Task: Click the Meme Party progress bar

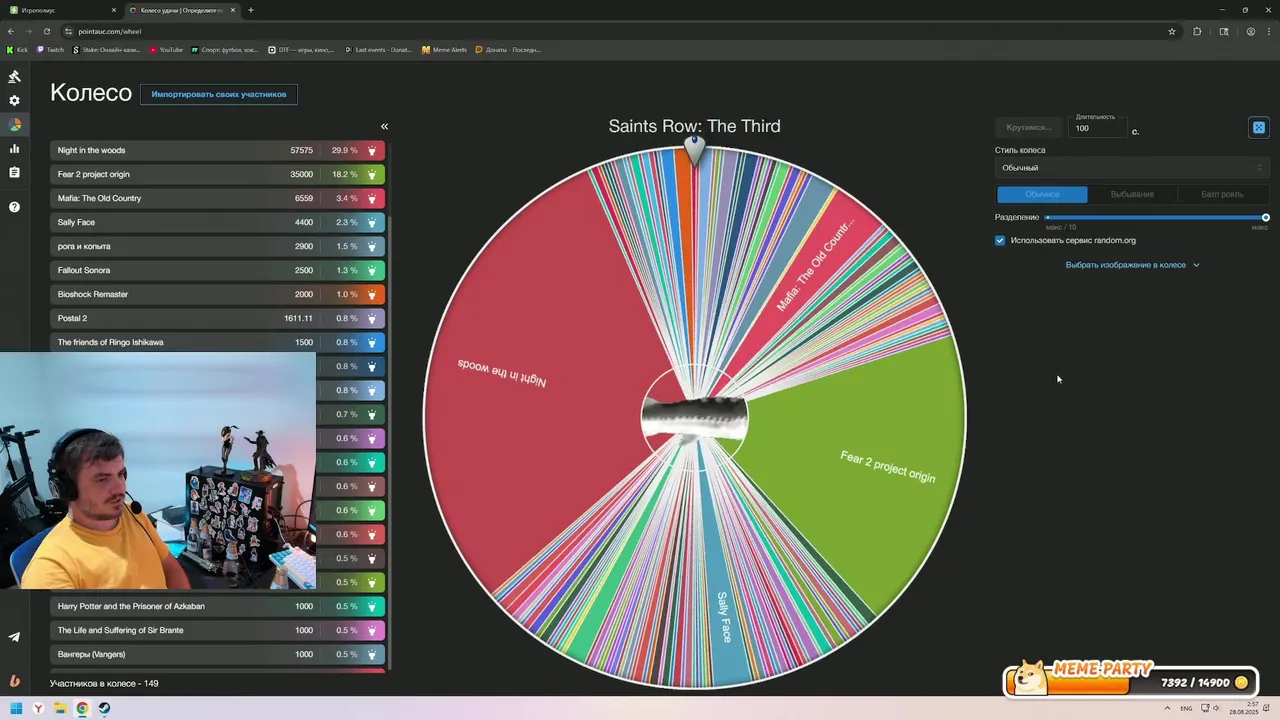Action: pyautogui.click(x=1130, y=682)
